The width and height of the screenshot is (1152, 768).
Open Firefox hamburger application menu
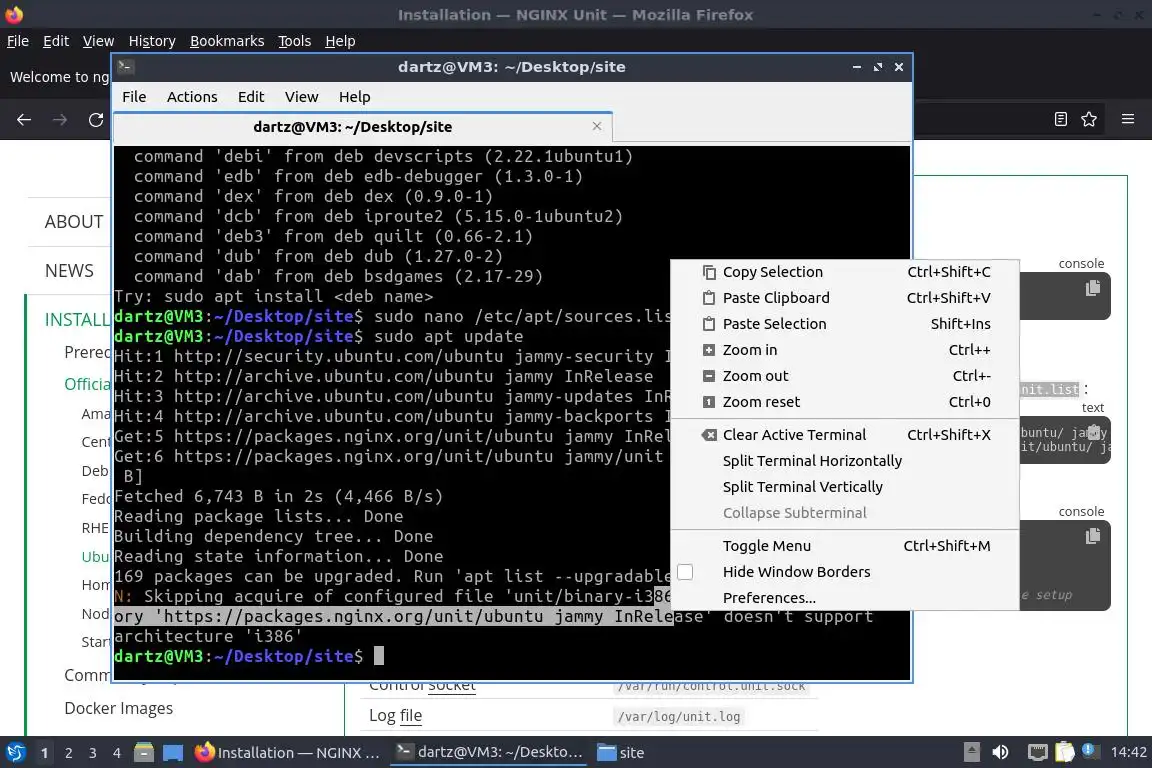pos(1128,119)
